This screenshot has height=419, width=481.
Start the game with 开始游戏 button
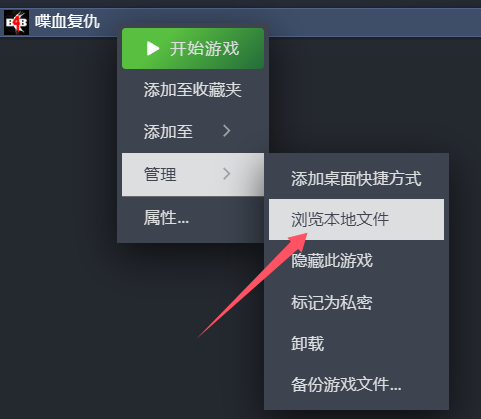pos(193,49)
